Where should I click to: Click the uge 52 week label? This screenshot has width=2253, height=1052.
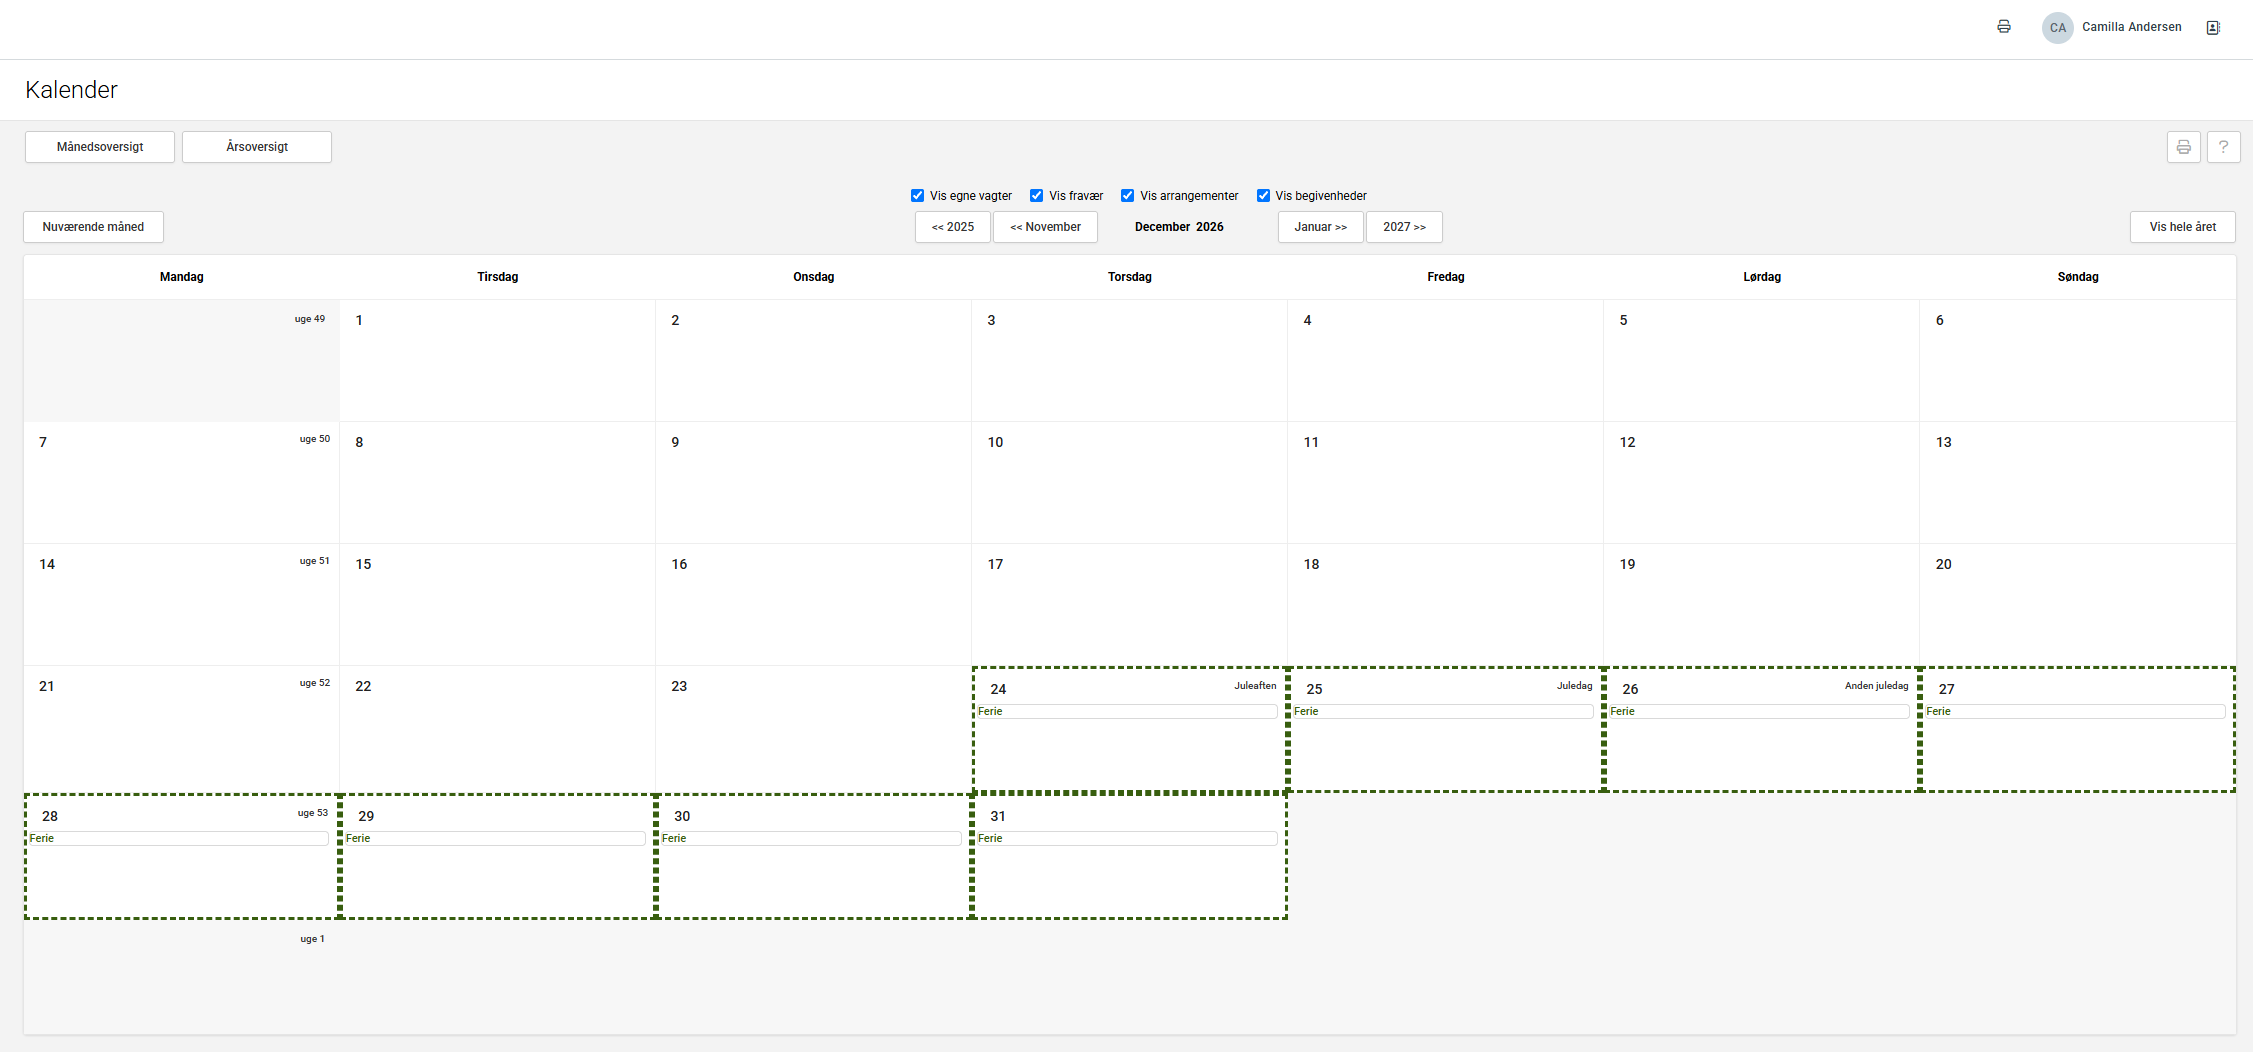pyautogui.click(x=315, y=683)
